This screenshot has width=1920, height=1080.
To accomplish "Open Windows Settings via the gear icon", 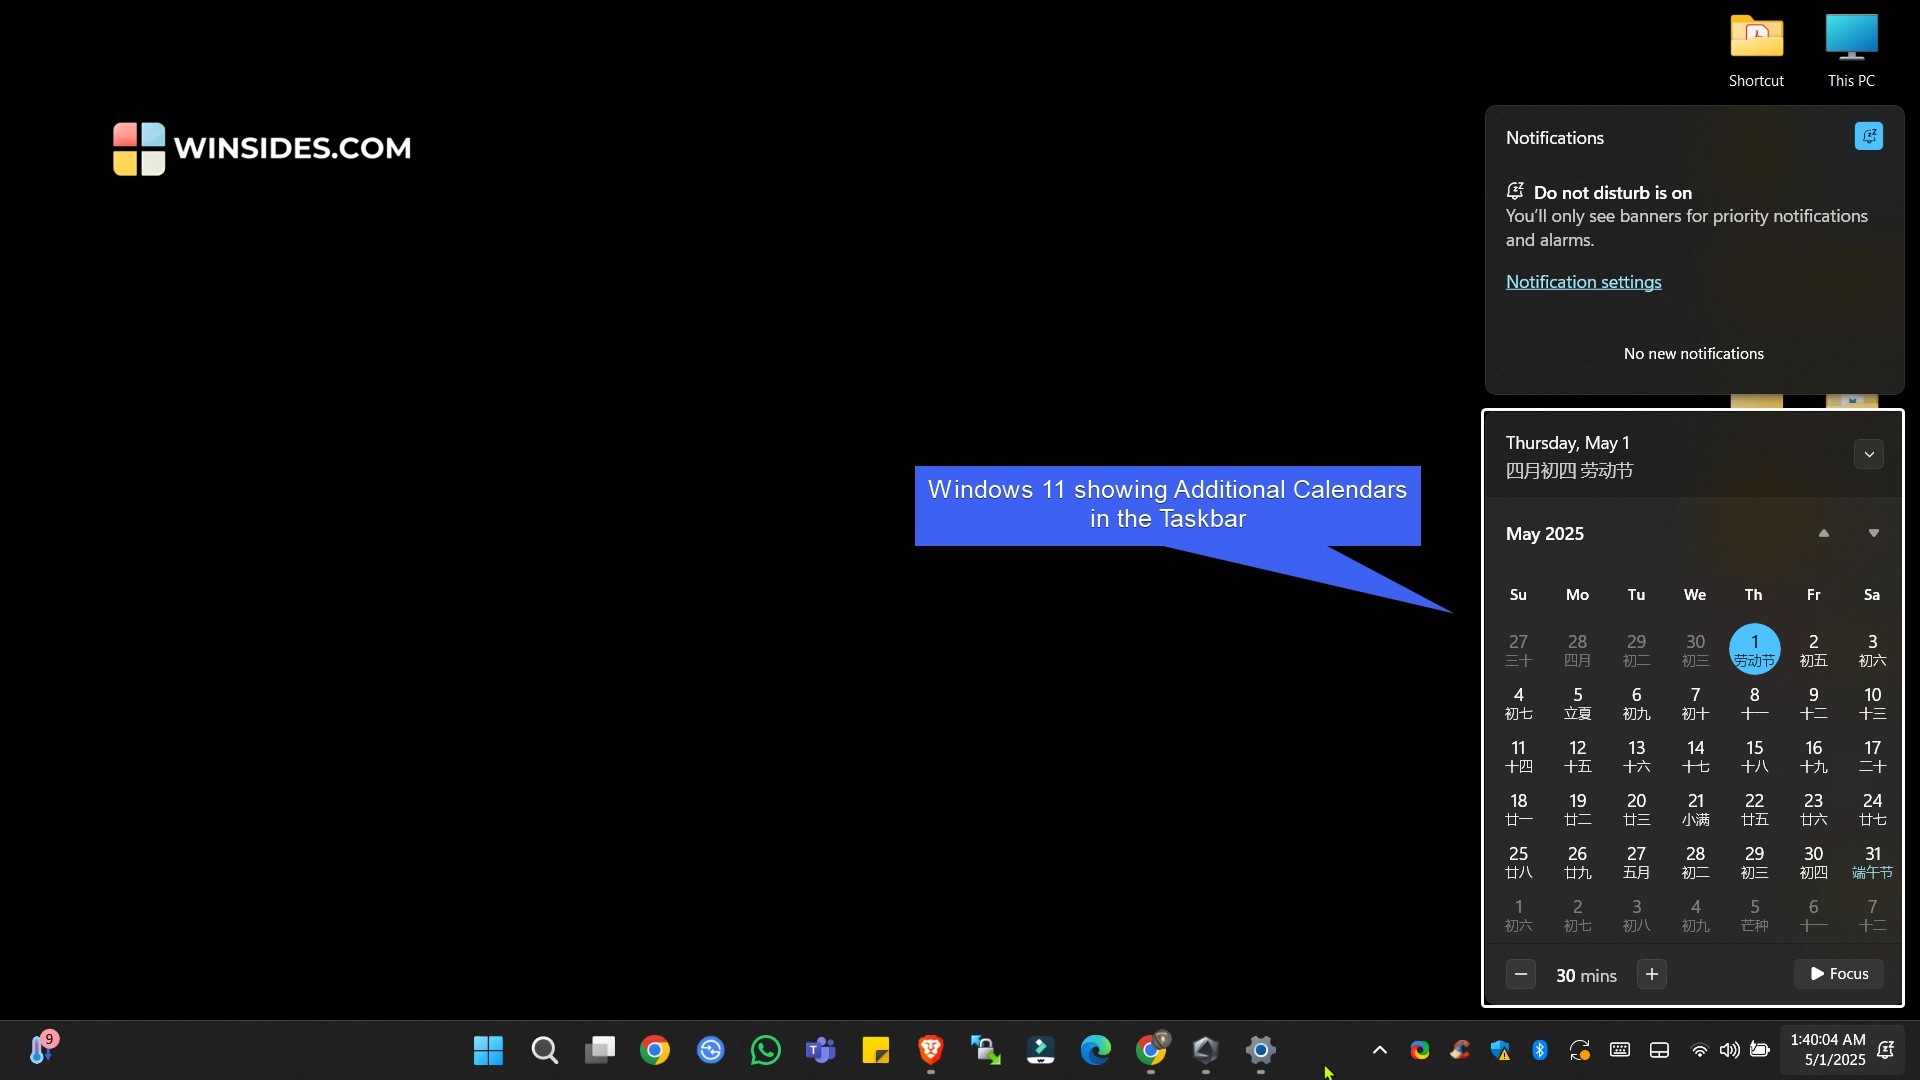I will pos(1261,1050).
